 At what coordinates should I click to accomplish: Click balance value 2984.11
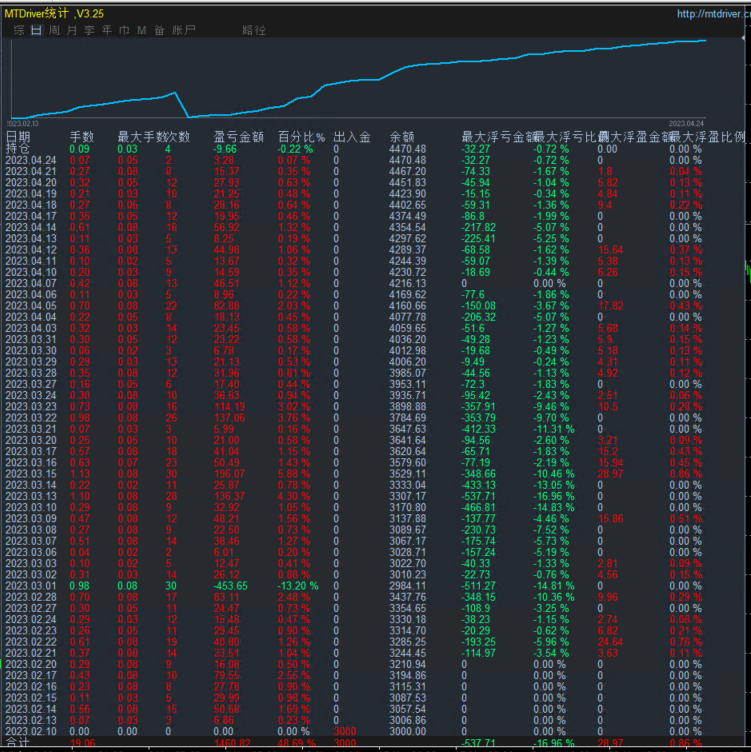click(x=407, y=586)
